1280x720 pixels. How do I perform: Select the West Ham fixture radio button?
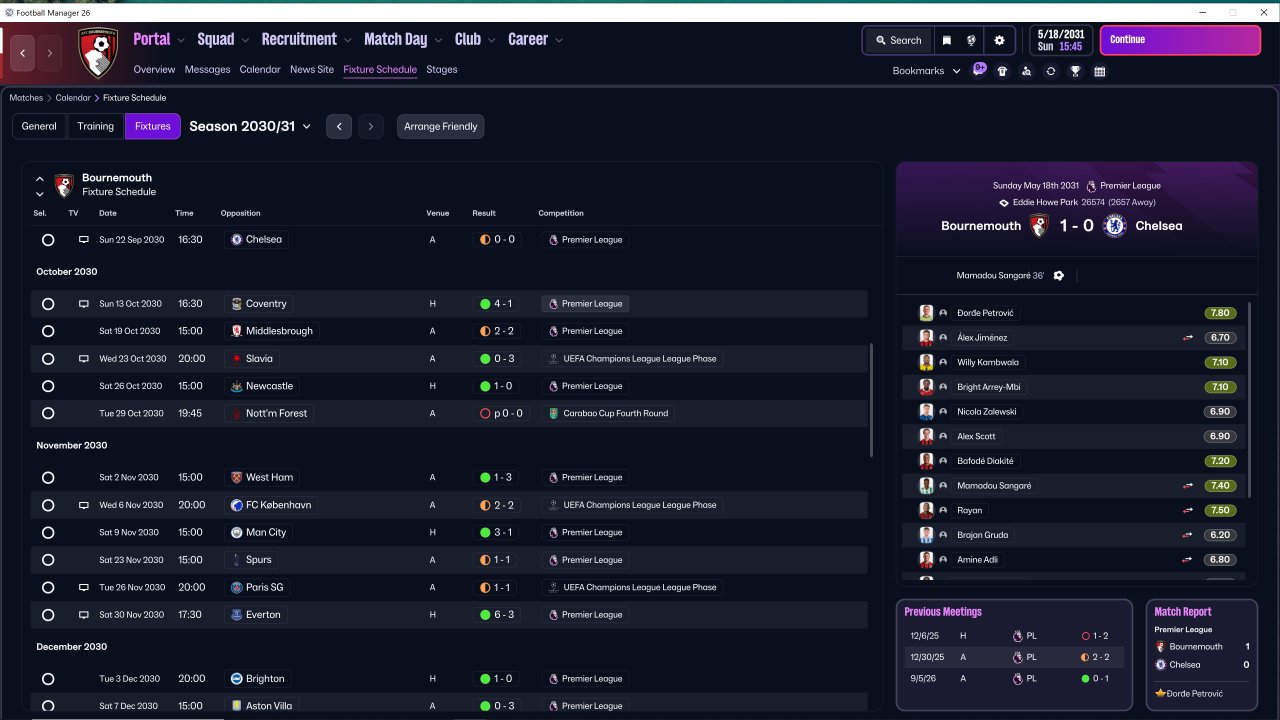(48, 478)
